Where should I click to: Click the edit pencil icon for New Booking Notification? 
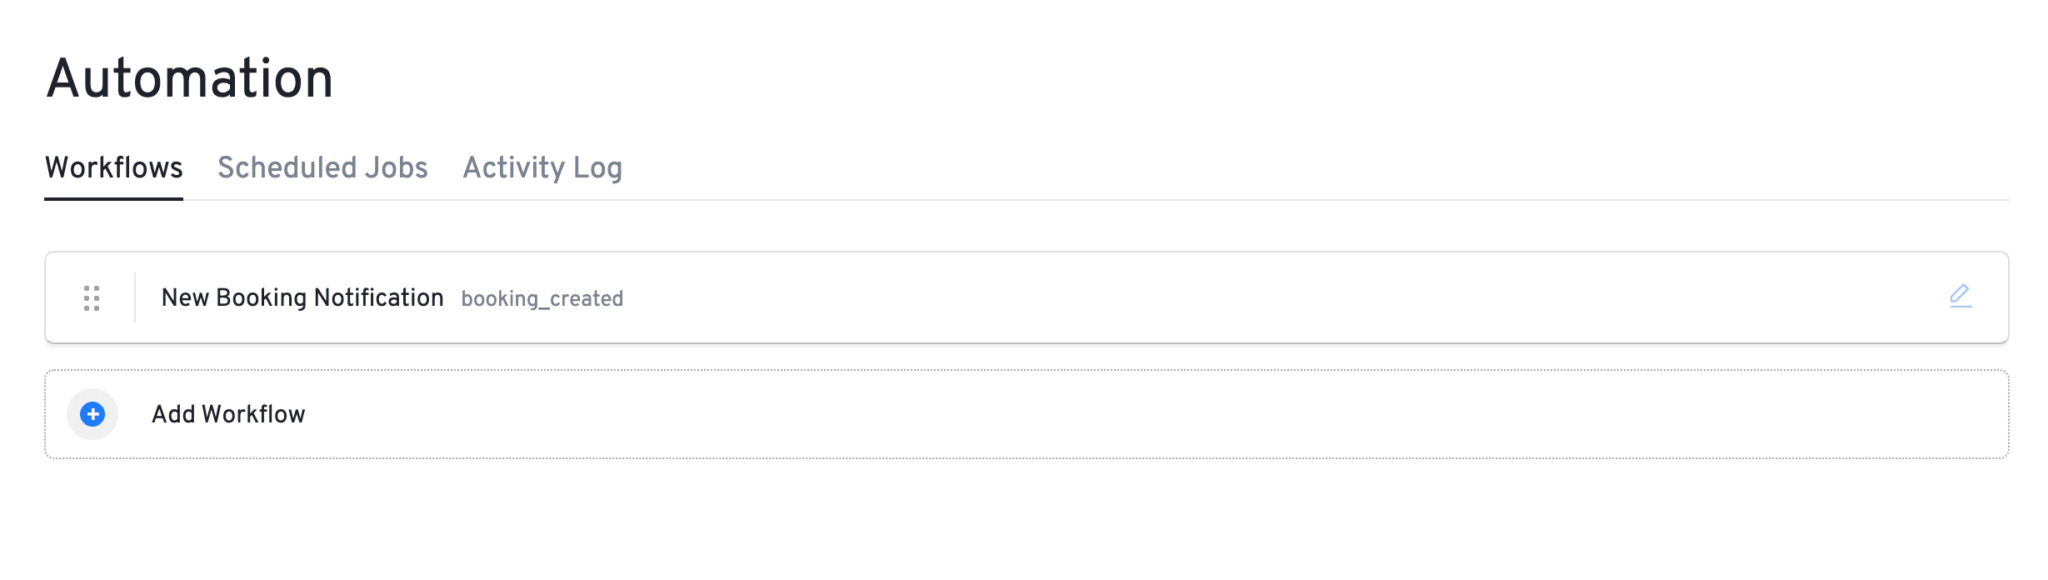[1959, 297]
